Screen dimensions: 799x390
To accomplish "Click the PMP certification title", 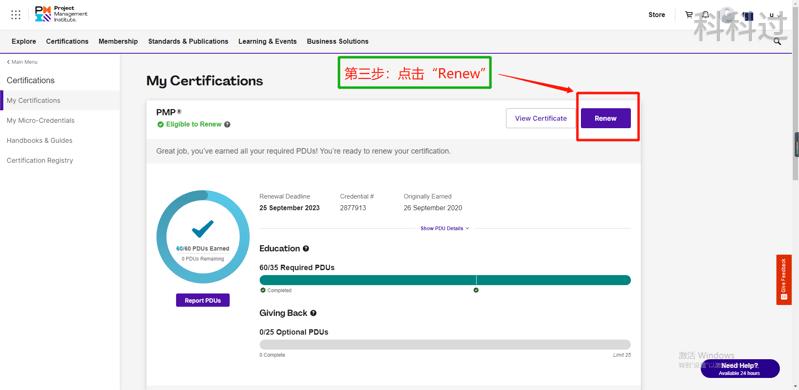I will click(x=169, y=112).
